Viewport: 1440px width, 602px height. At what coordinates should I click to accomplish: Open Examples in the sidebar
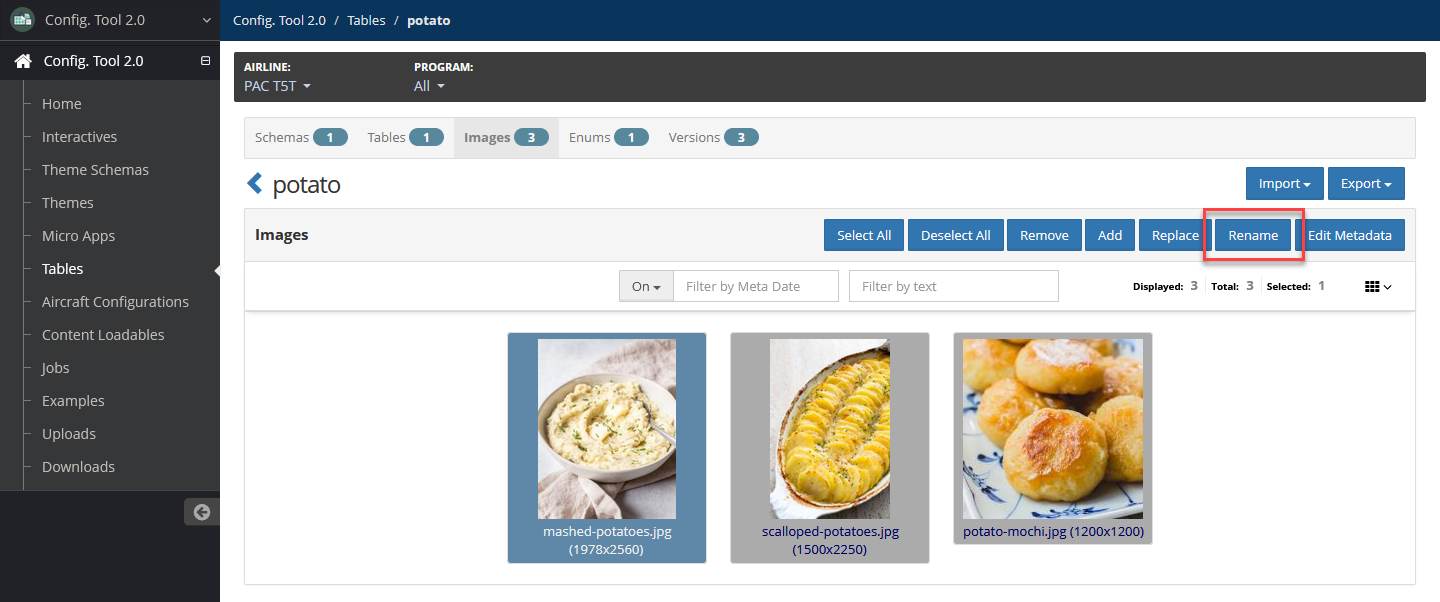pos(73,401)
